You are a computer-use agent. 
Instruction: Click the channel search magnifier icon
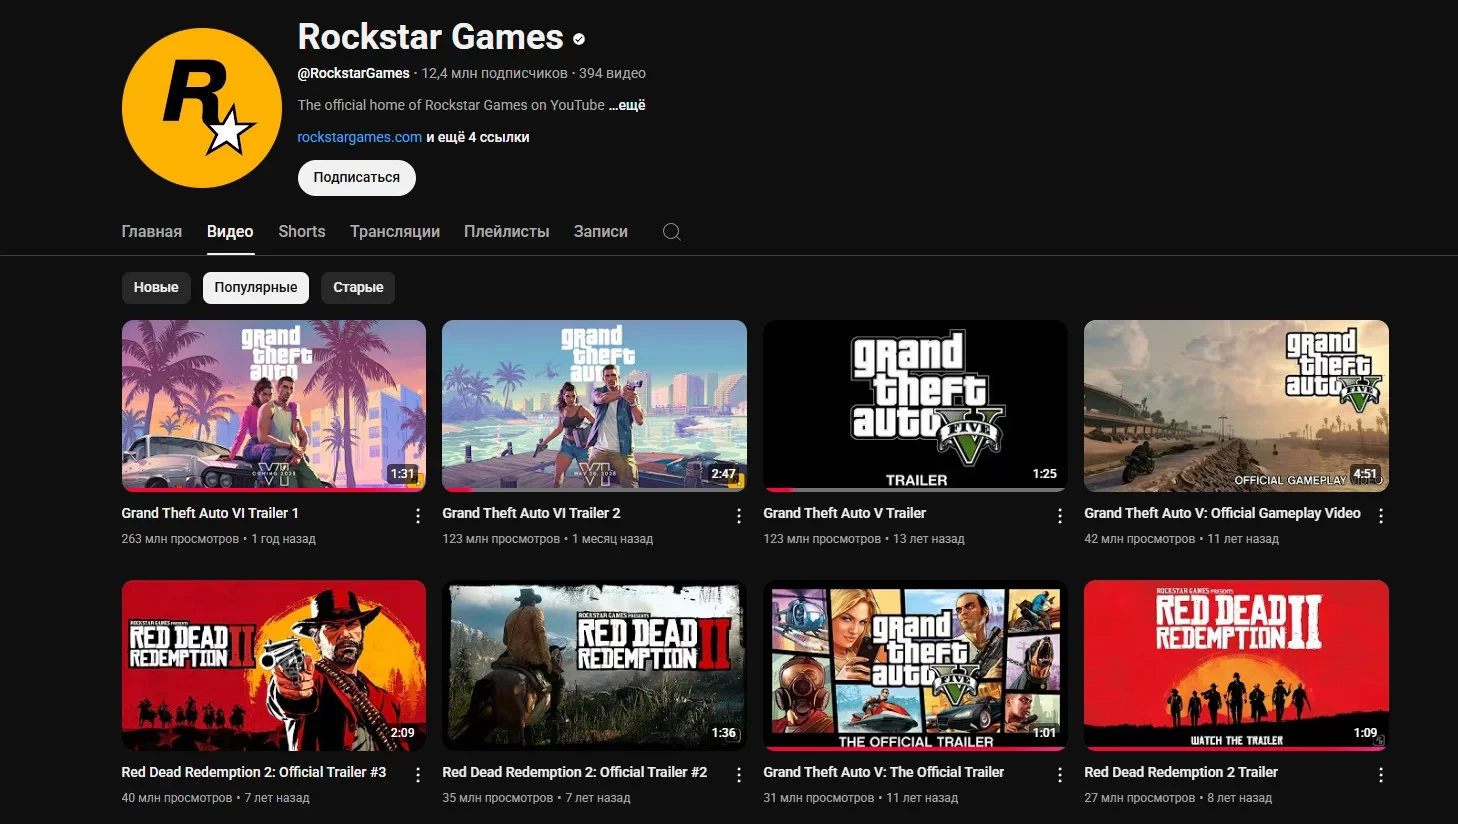(671, 232)
